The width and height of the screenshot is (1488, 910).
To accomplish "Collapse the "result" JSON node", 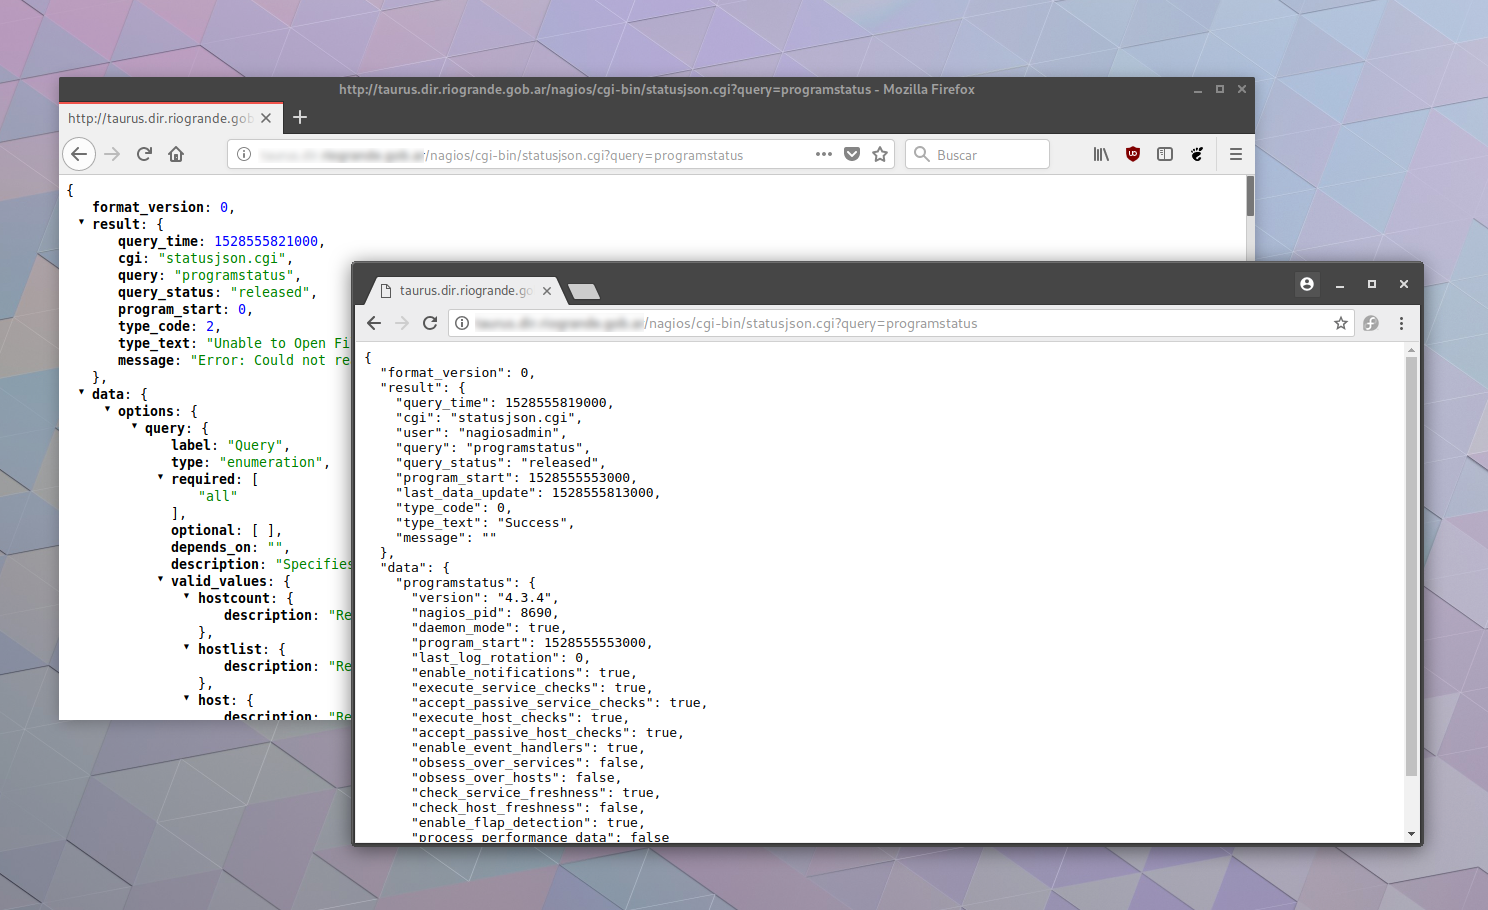I will coord(81,223).
